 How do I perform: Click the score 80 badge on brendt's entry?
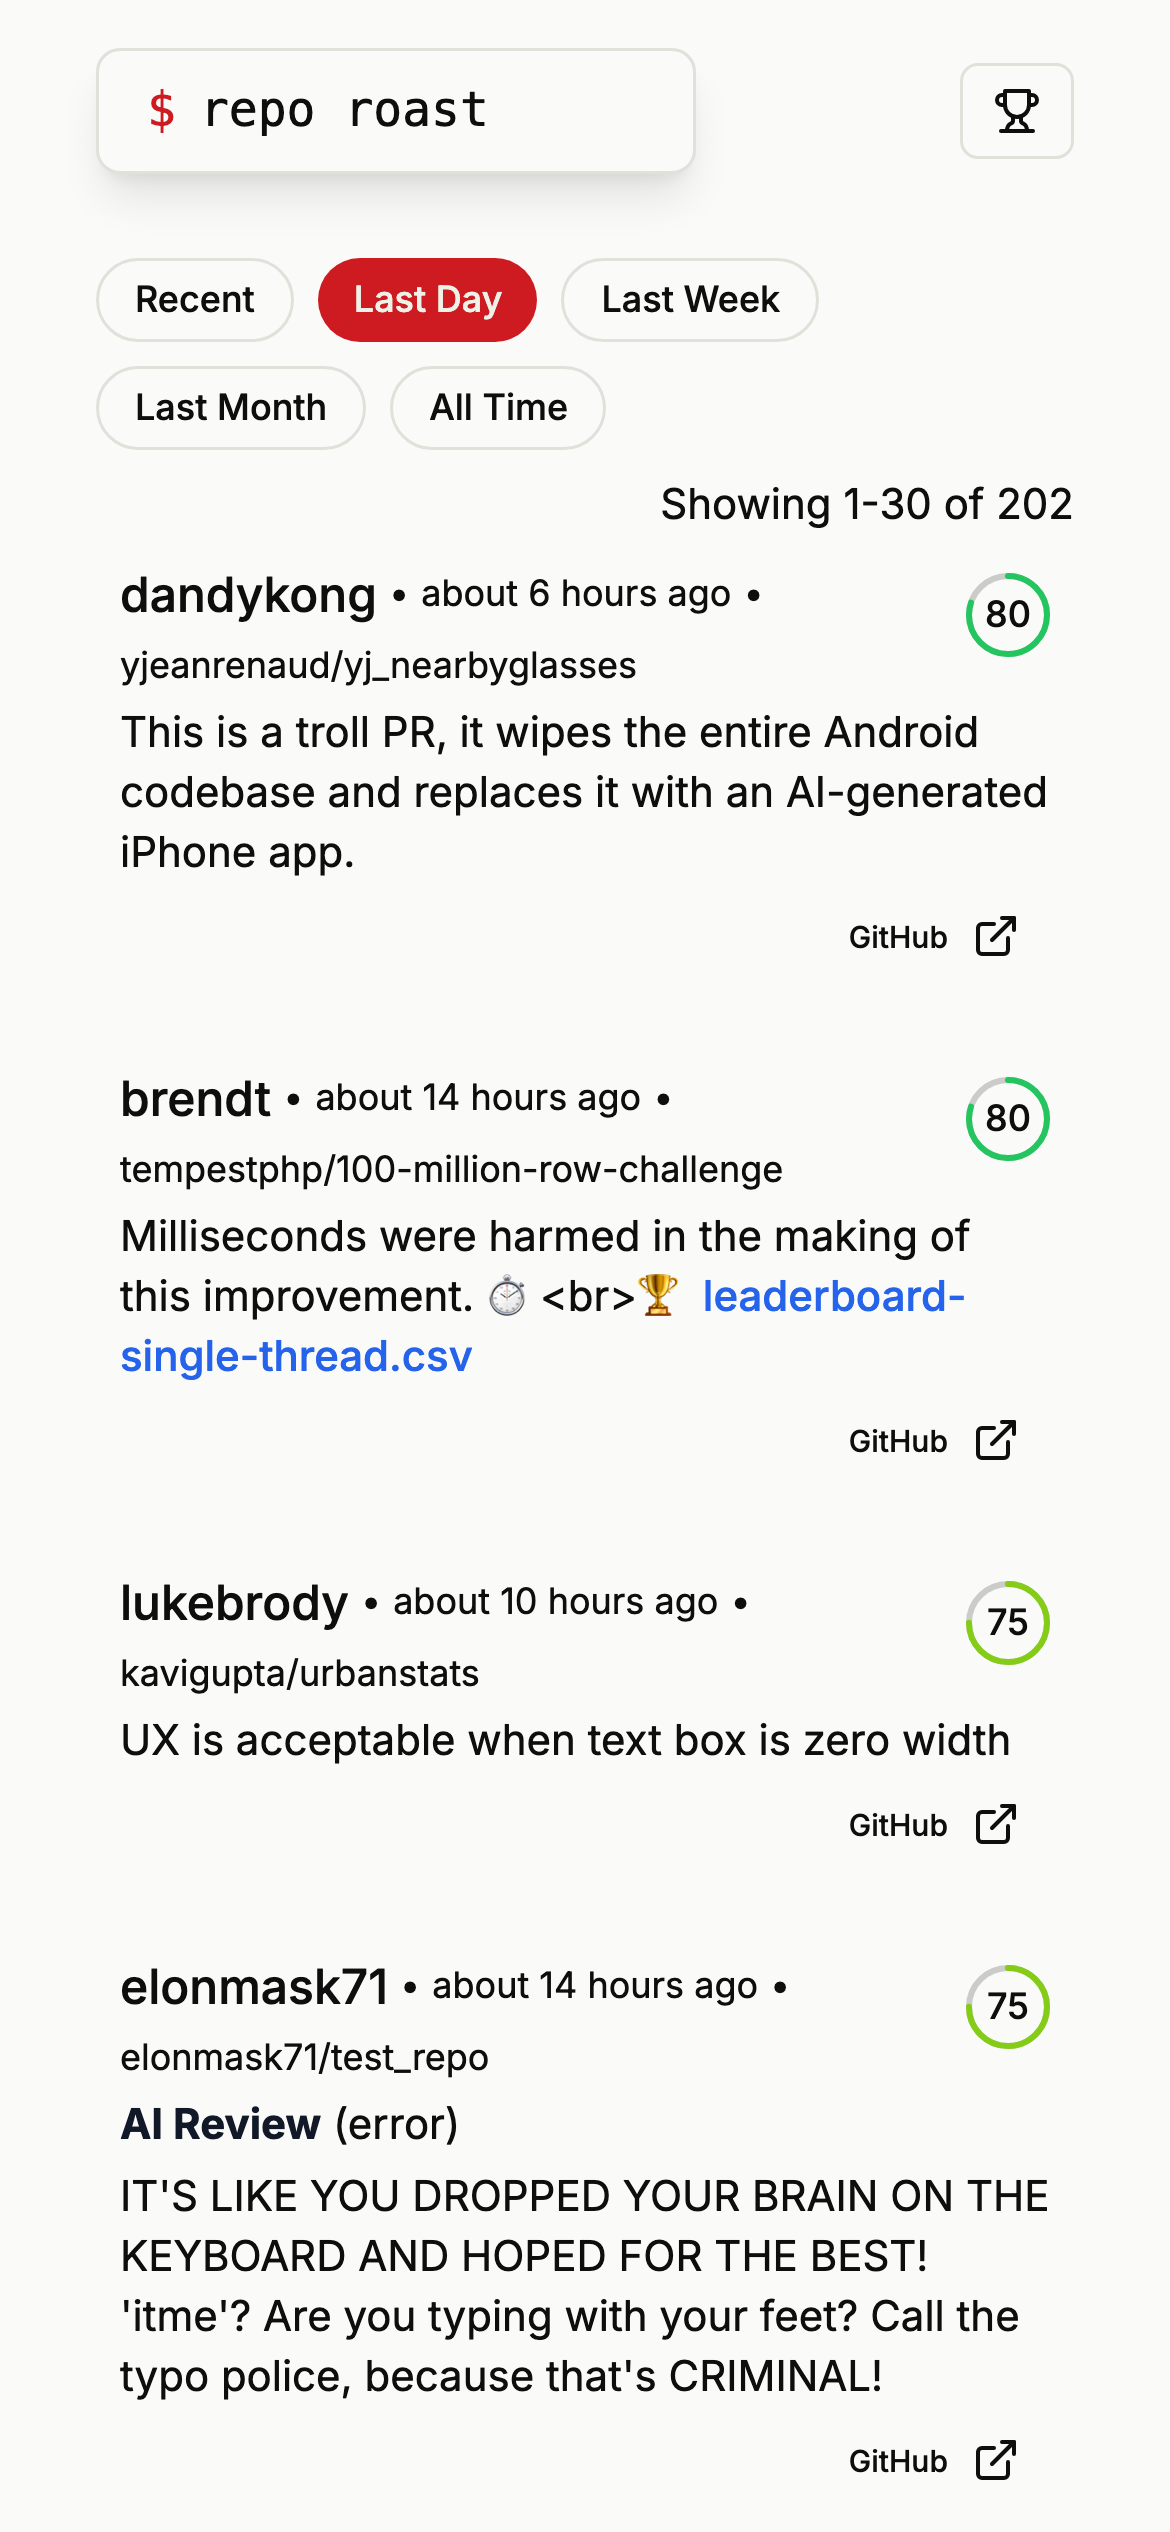(x=1007, y=1119)
